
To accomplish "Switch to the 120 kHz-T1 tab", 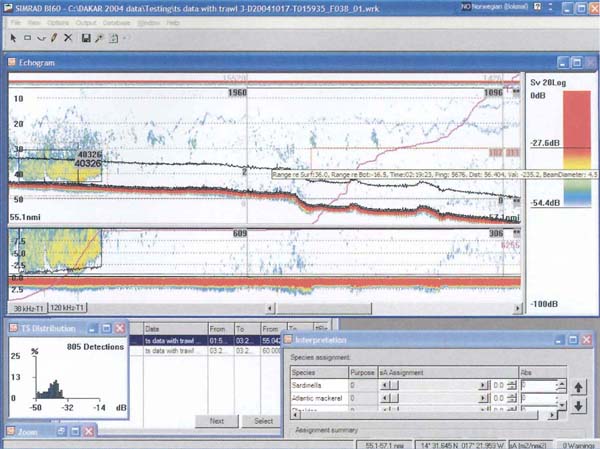I will click(68, 307).
